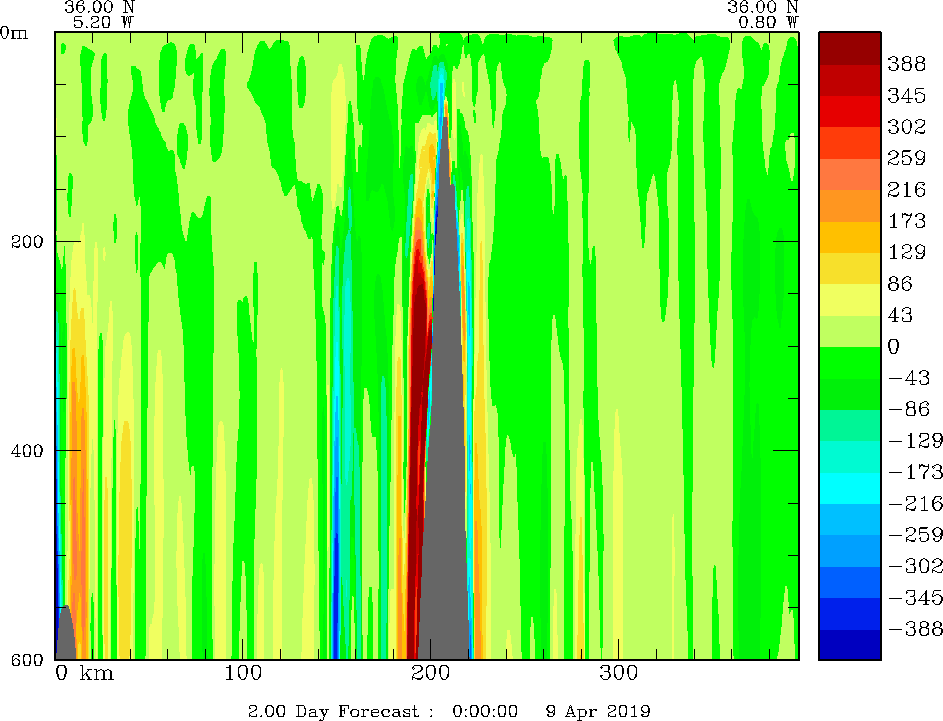
Task: Click the '36.00 N 5.20 W' start coordinate
Action: [99, 14]
